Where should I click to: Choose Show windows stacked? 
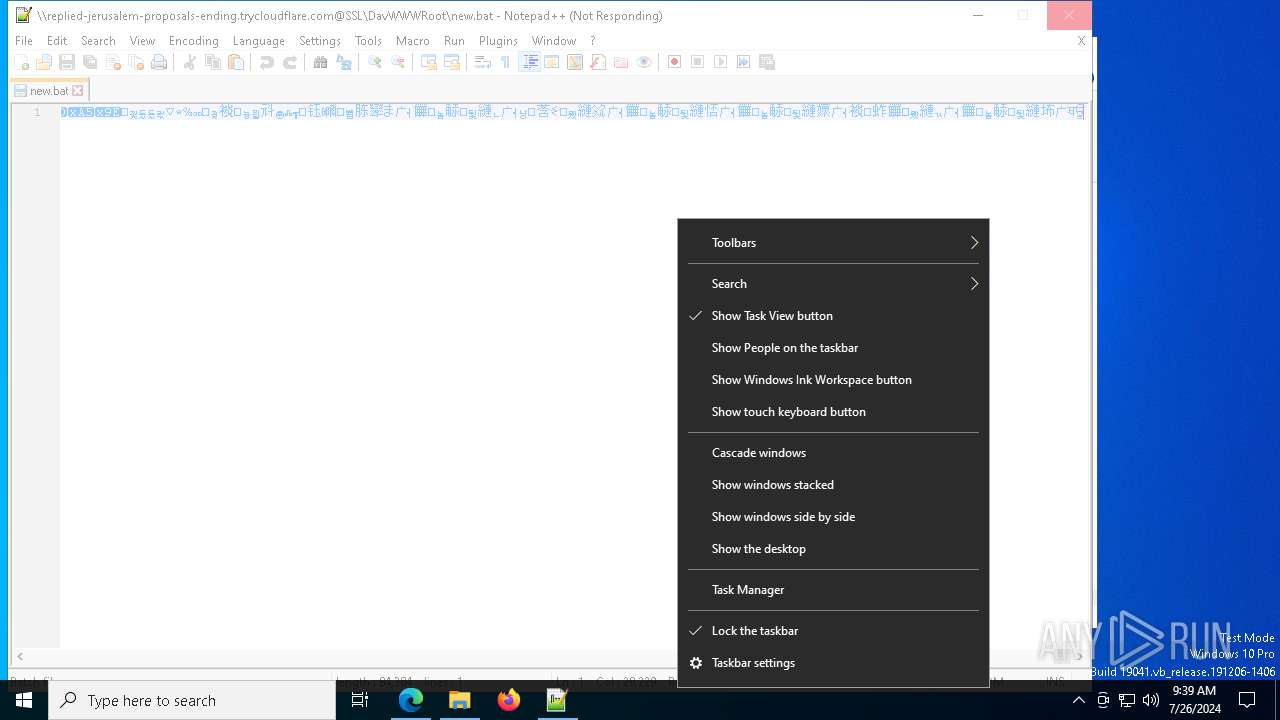tap(833, 485)
